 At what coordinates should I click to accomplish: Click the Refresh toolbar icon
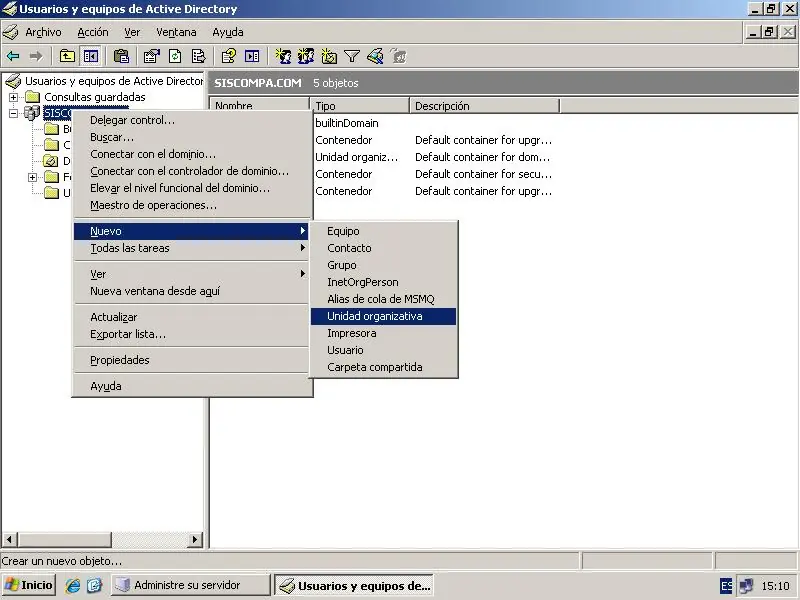pos(175,56)
